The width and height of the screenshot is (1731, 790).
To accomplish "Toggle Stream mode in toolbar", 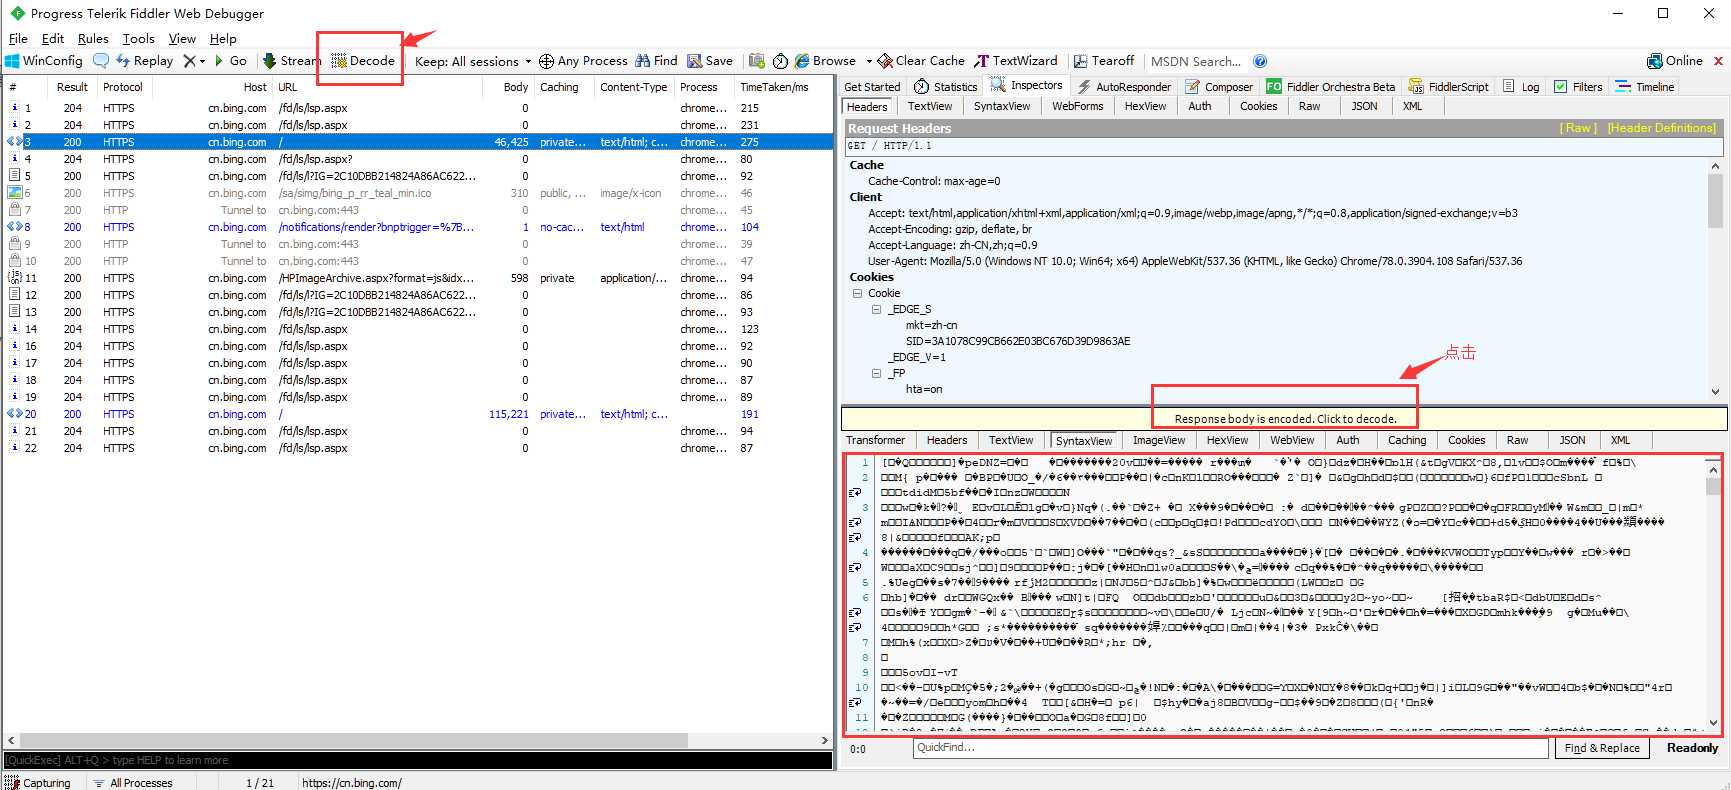I will (x=291, y=61).
